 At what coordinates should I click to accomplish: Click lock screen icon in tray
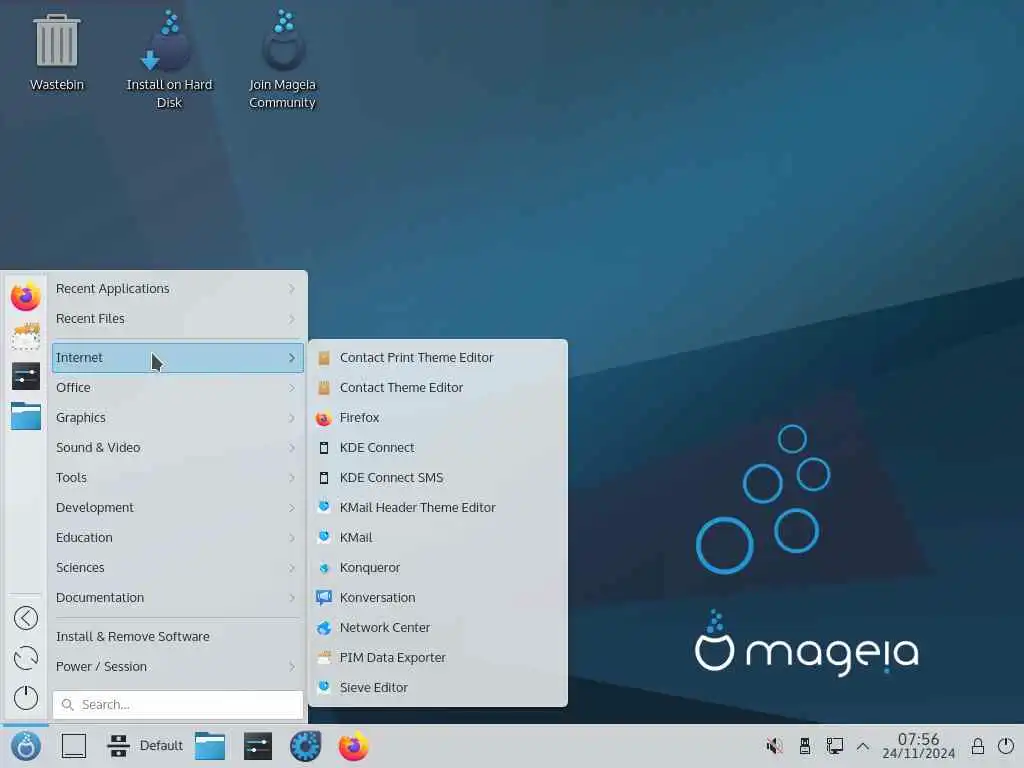[978, 746]
